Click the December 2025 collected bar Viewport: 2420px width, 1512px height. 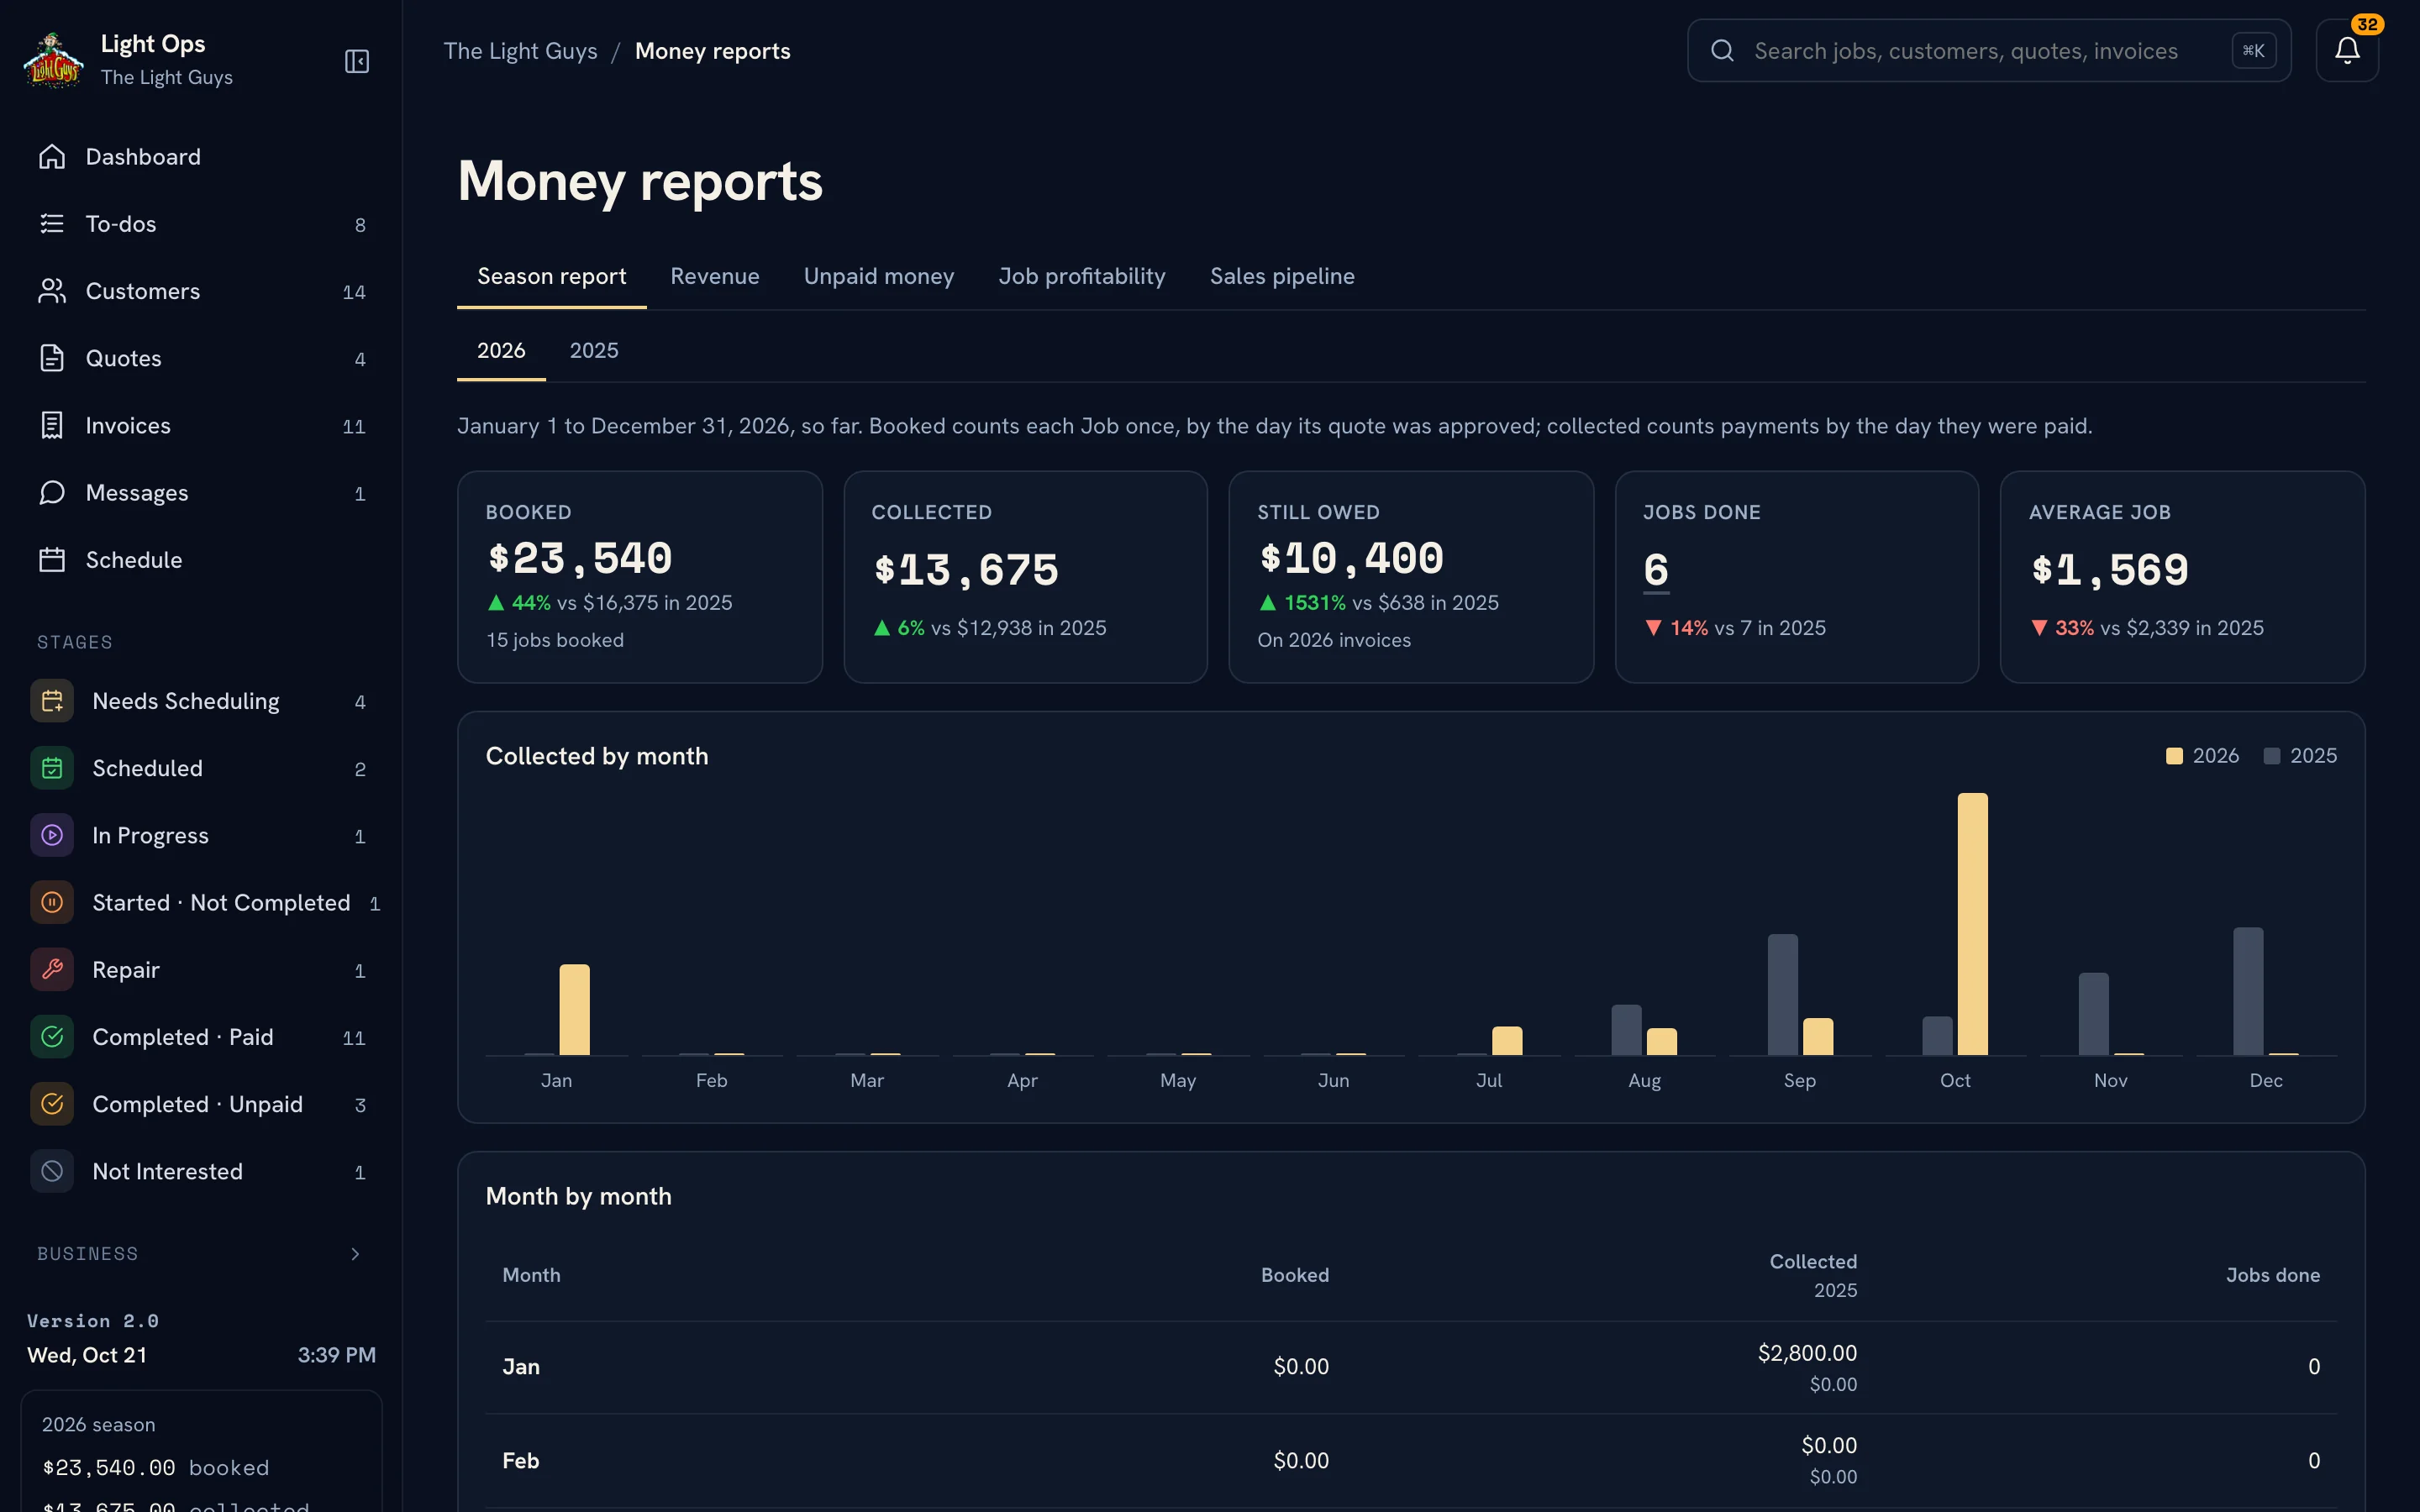coord(2248,991)
